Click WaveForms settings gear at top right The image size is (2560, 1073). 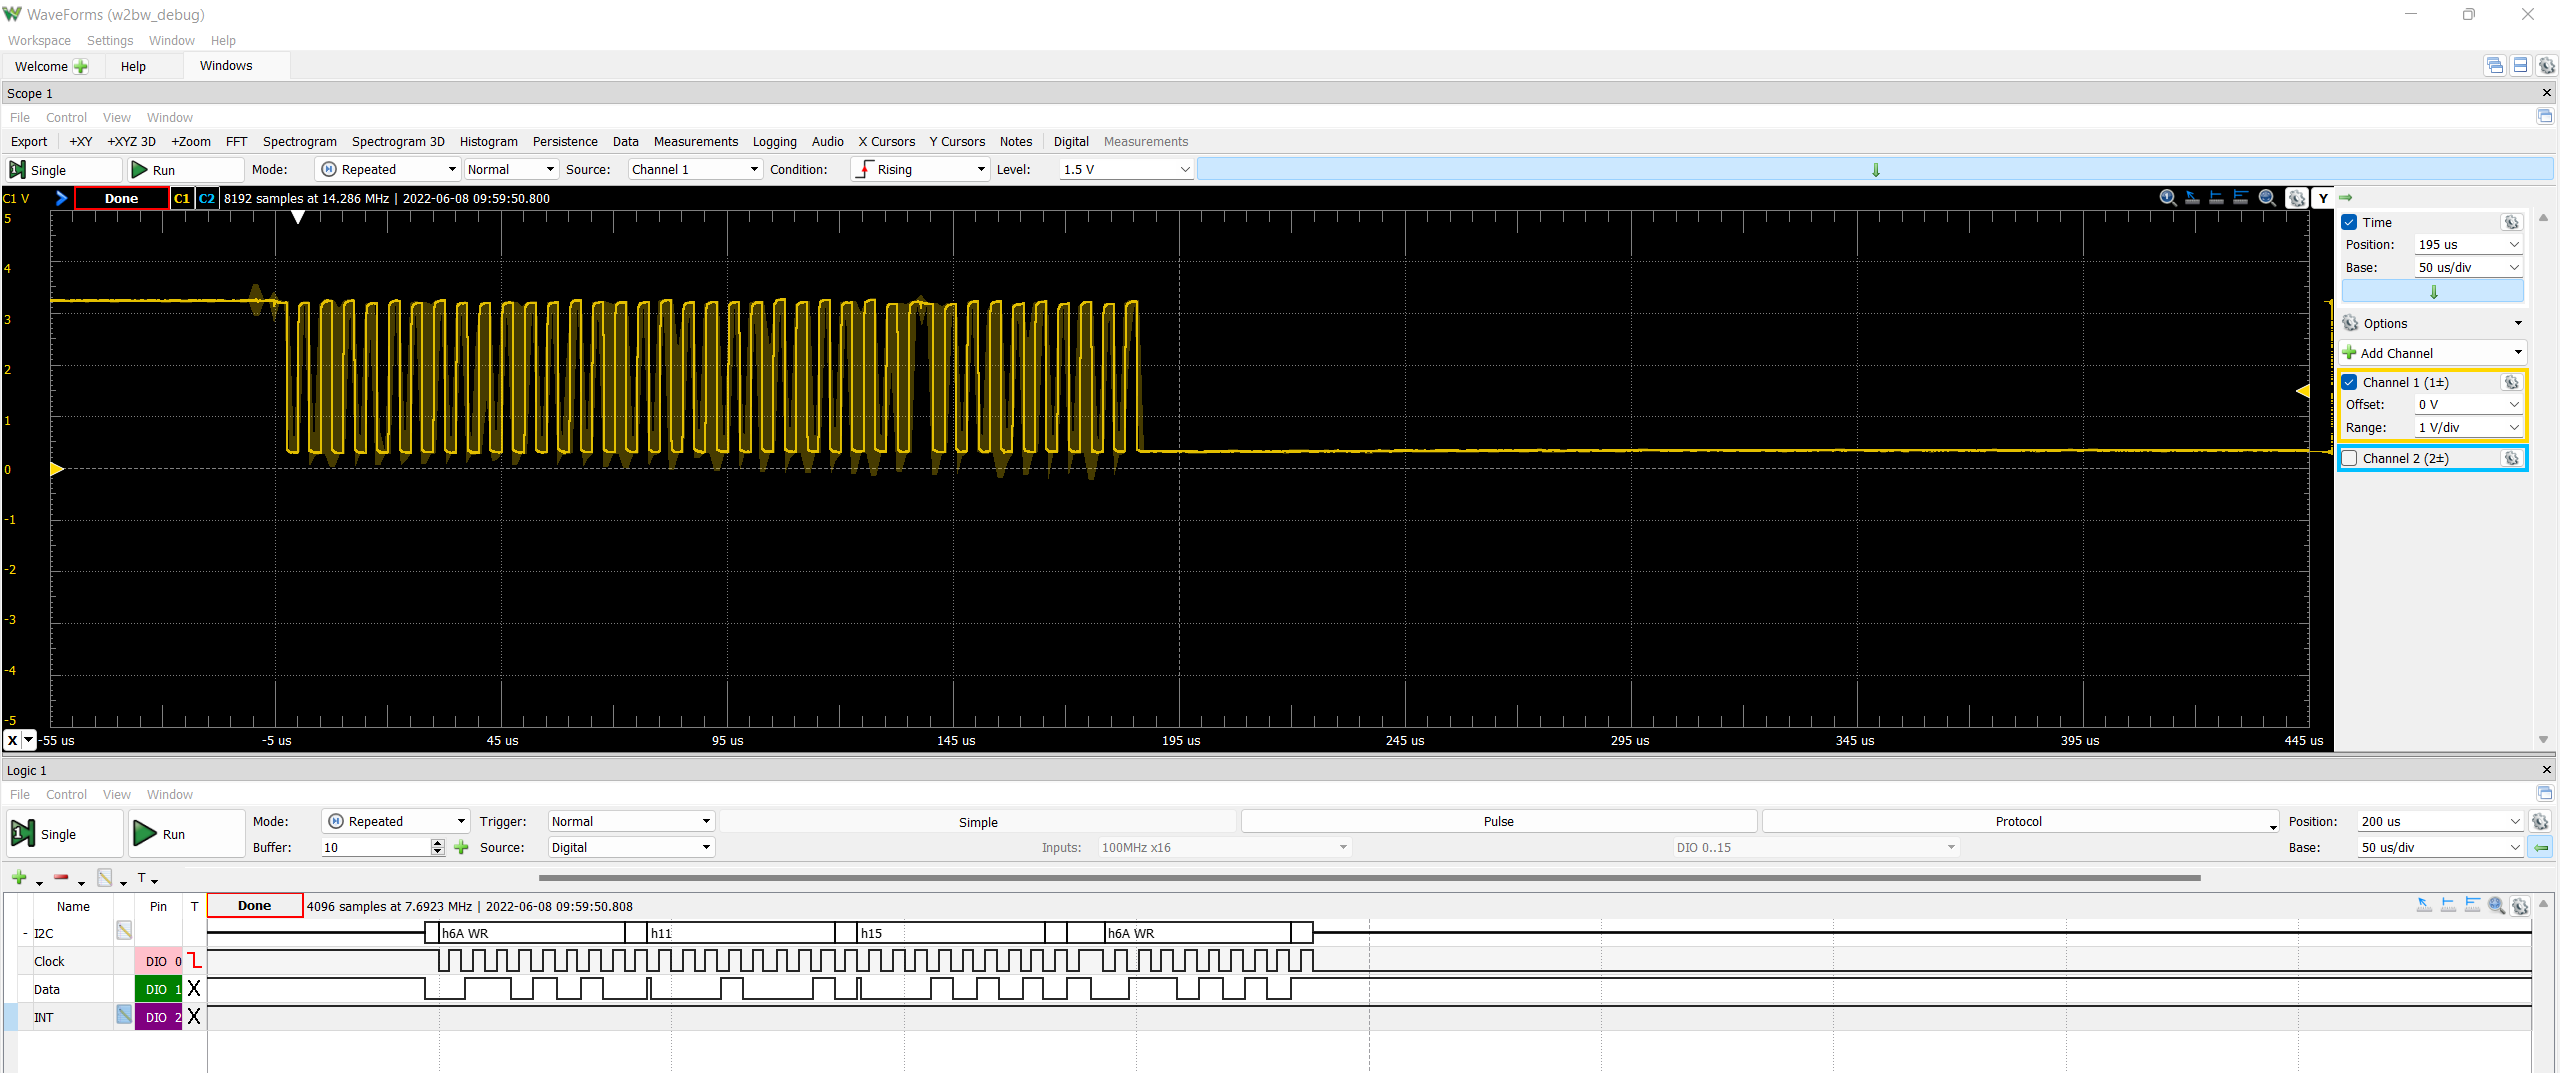point(2546,65)
